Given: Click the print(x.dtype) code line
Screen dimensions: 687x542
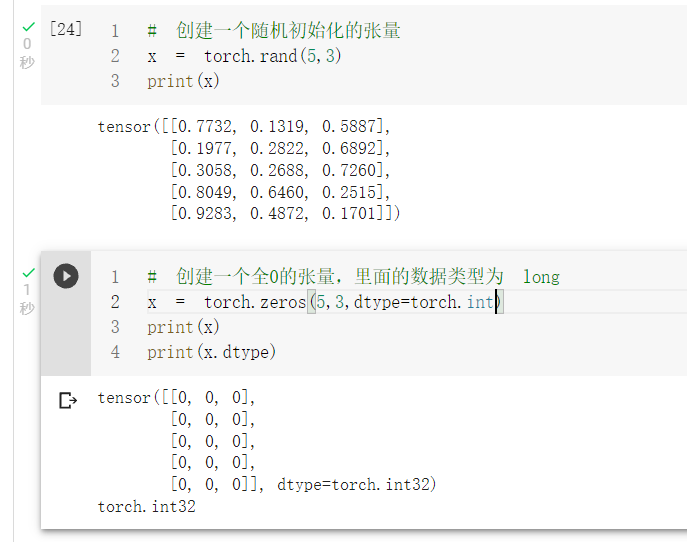Looking at the screenshot, I should click(x=211, y=352).
